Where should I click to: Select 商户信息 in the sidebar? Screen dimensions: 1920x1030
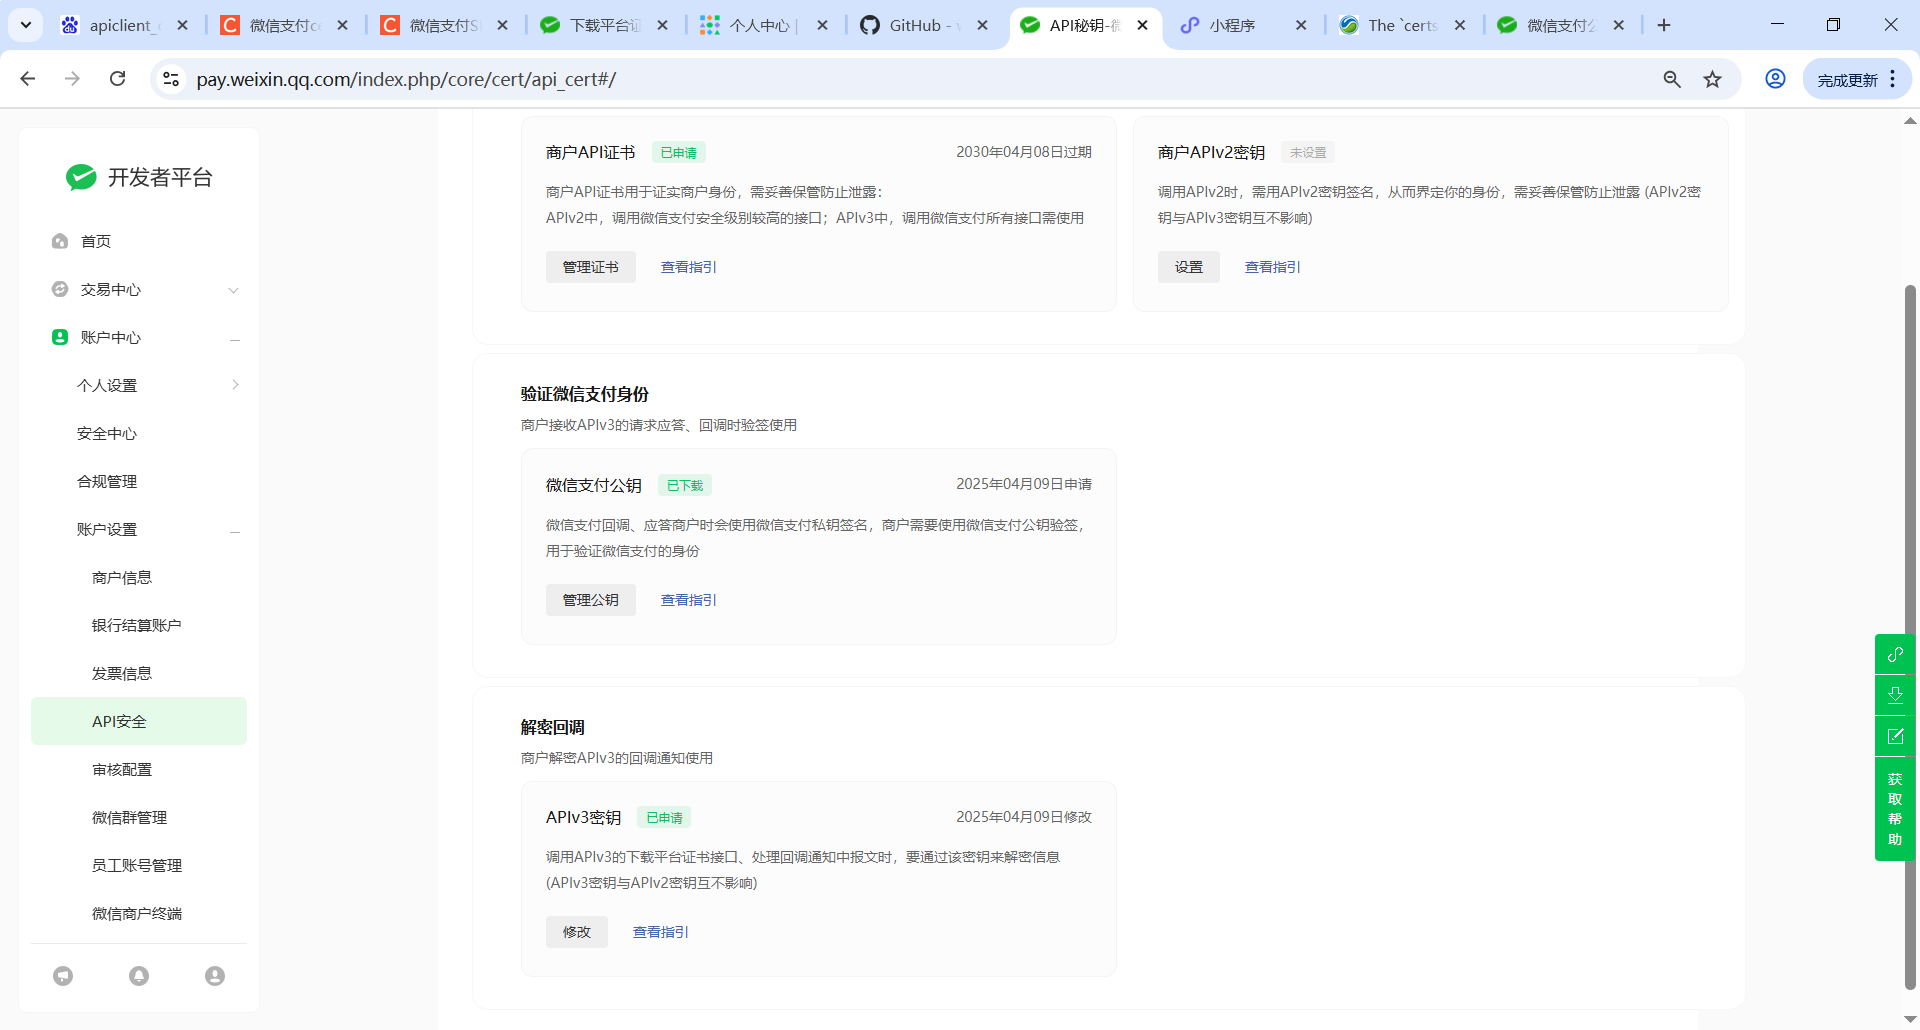coord(122,577)
